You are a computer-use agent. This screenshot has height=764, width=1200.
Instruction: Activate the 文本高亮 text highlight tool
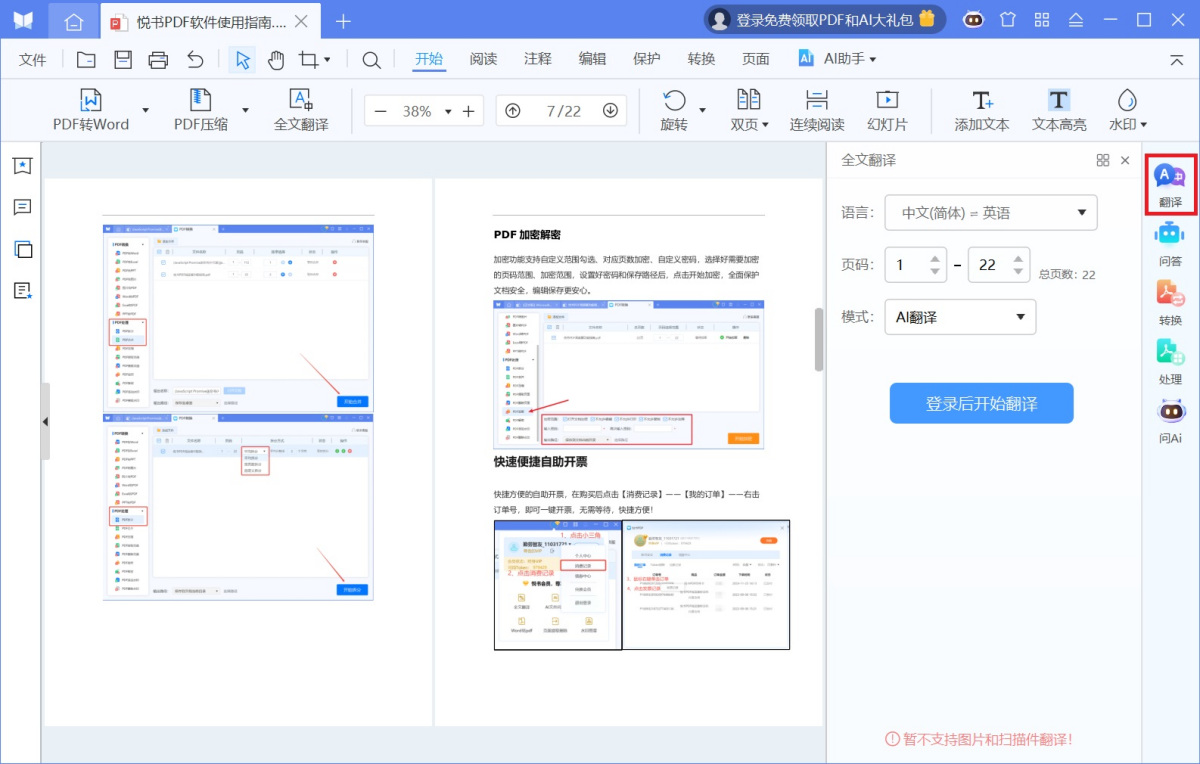pos(1058,110)
